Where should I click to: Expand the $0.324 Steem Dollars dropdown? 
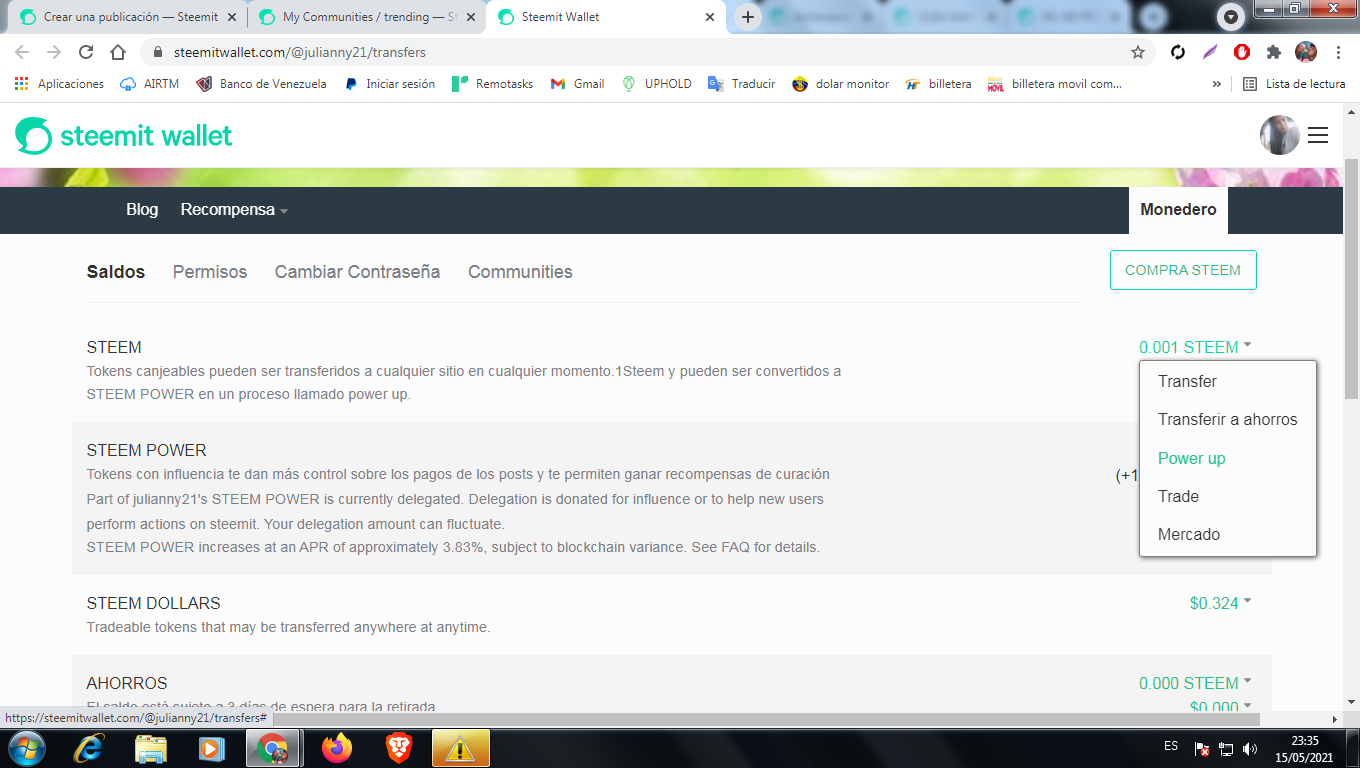pyautogui.click(x=1220, y=603)
